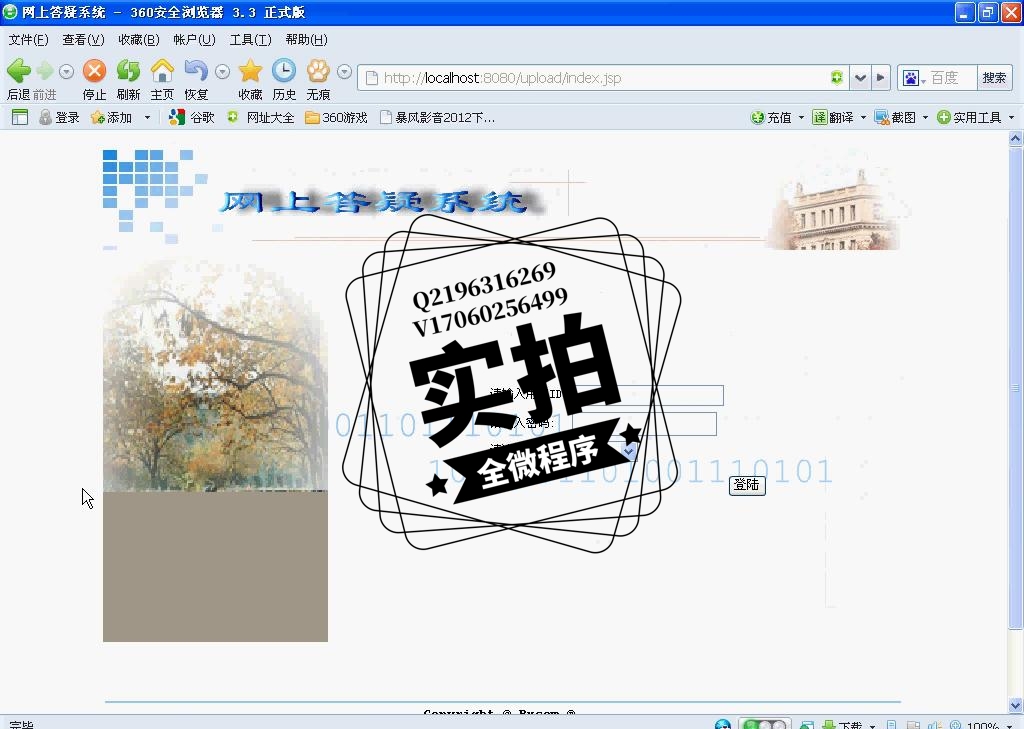Take a screenshot with the 截图 tool

coord(895,117)
